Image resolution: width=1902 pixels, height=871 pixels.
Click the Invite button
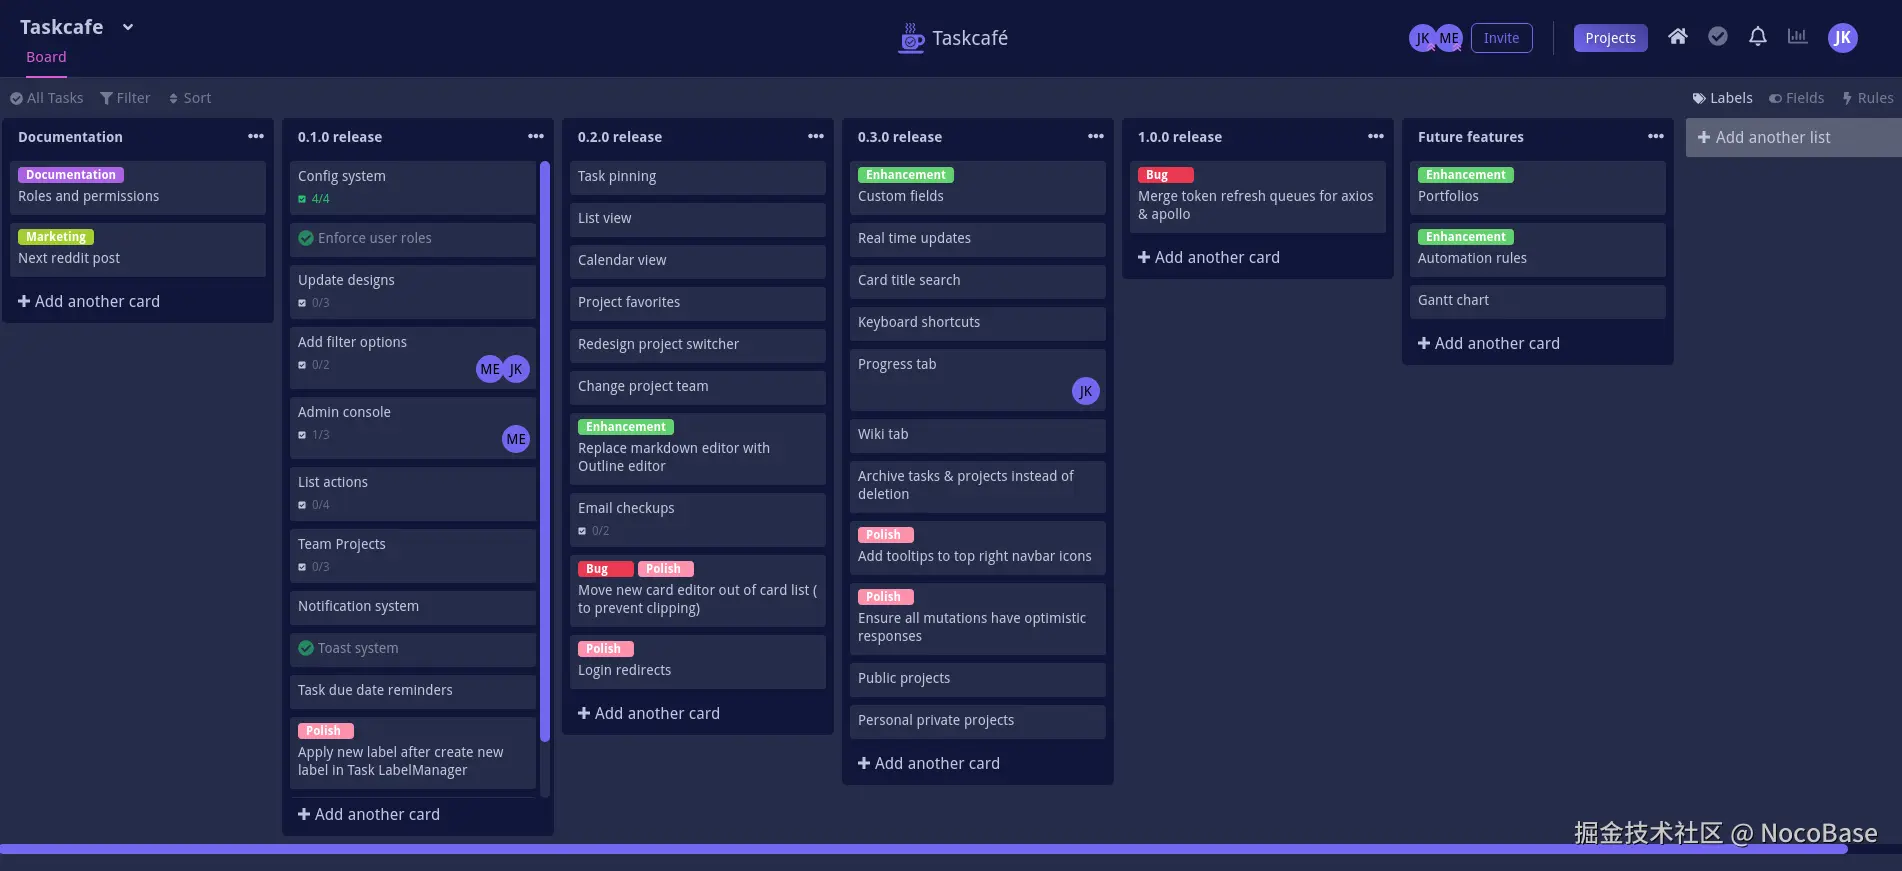[x=1501, y=38]
